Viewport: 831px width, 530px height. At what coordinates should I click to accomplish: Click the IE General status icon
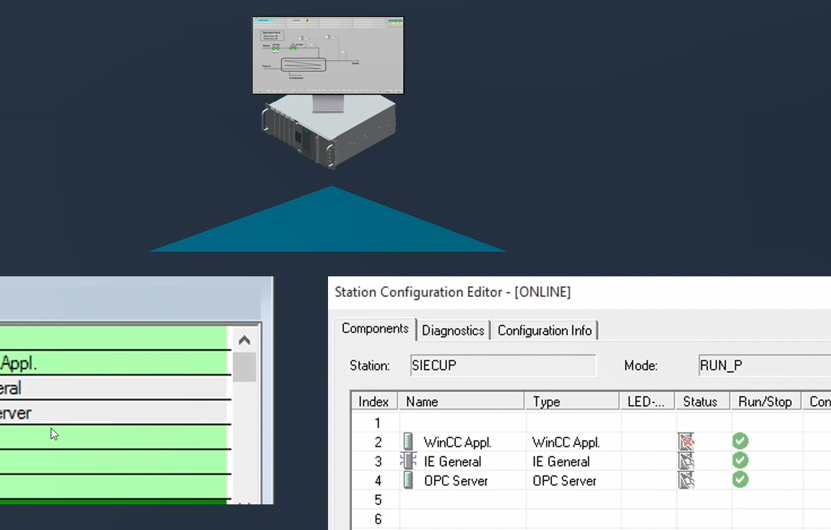[x=686, y=461]
